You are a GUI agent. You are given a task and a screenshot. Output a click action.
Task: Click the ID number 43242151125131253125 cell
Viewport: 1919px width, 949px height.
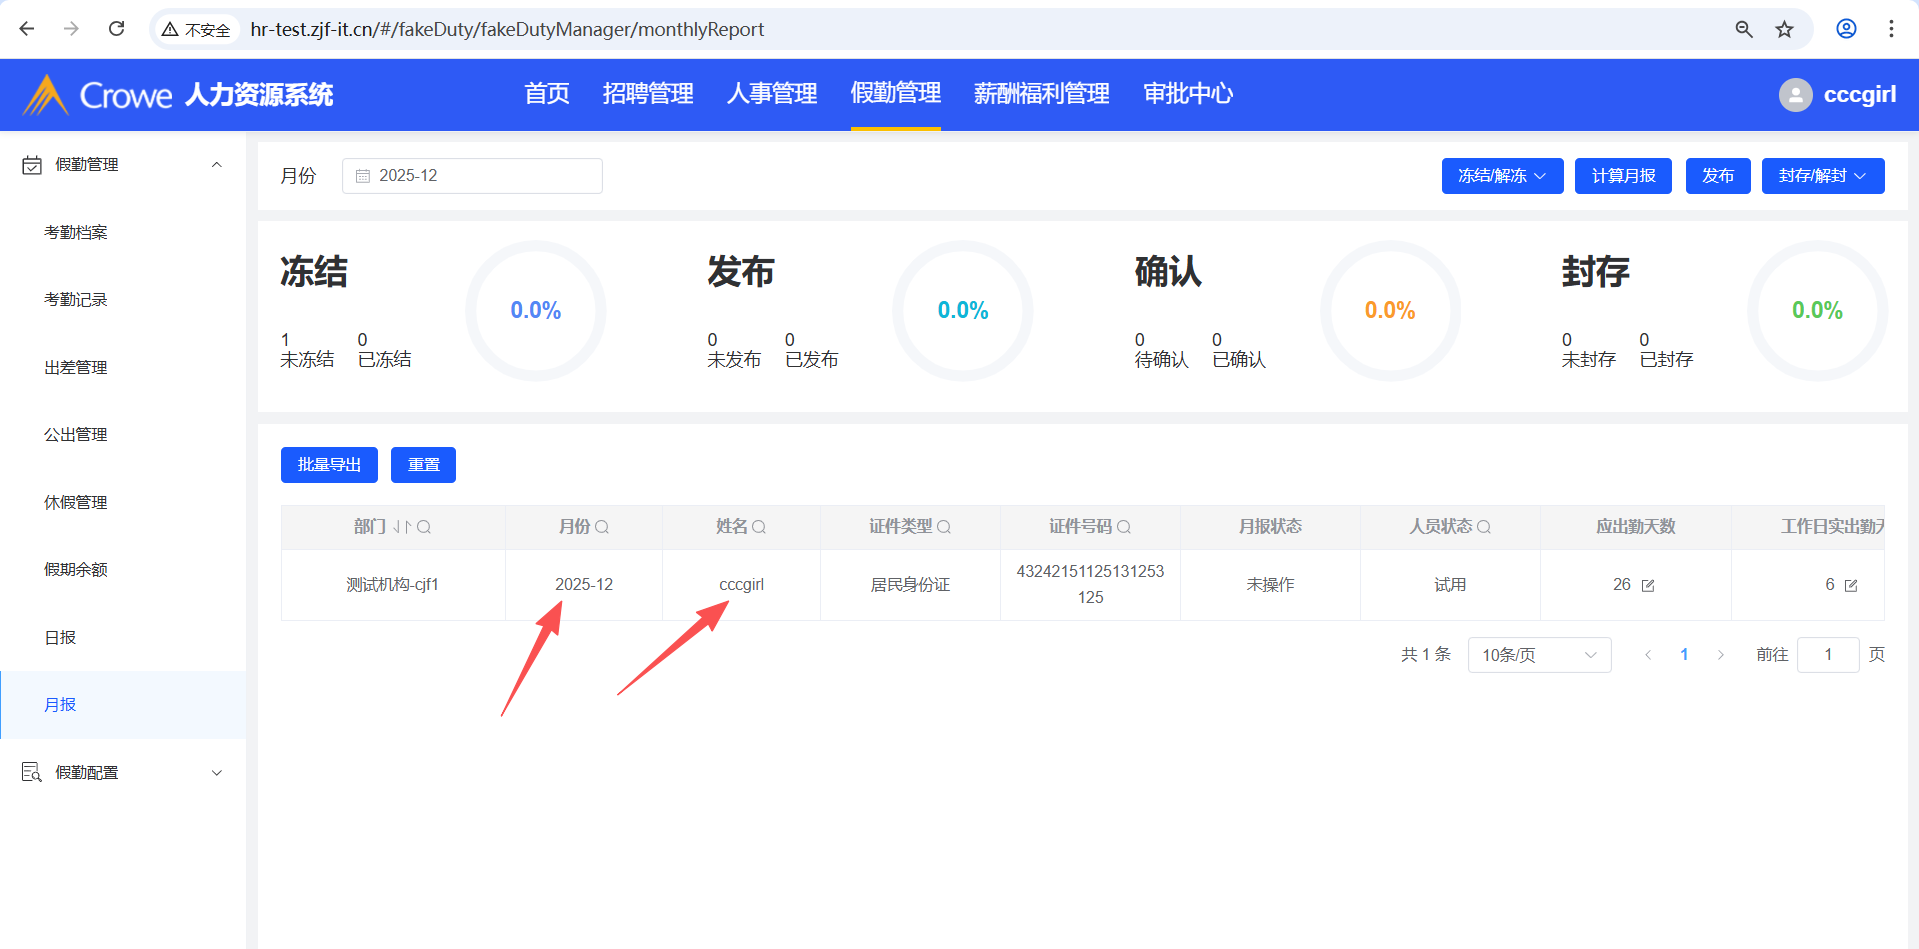[x=1090, y=585]
